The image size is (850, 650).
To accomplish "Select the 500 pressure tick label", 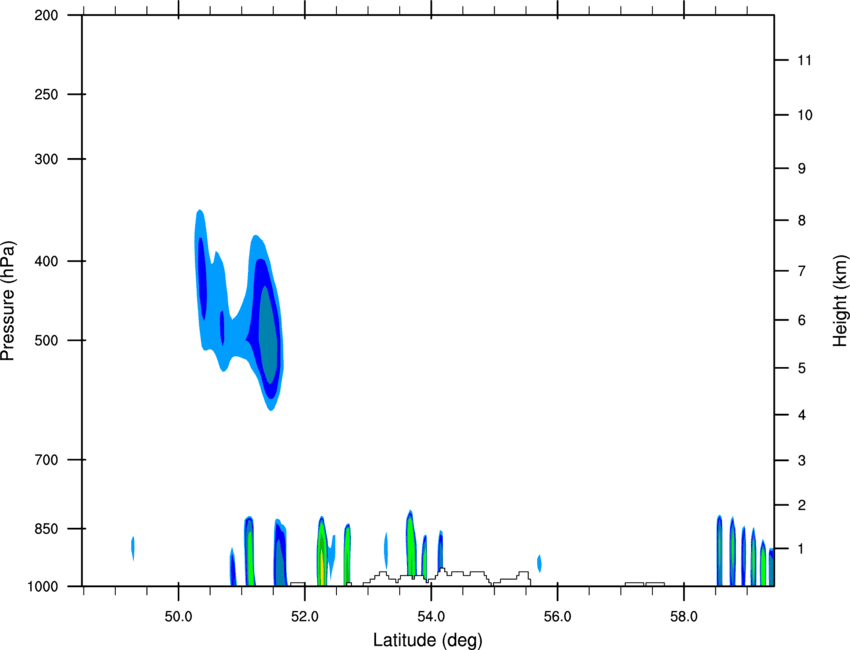I will point(46,340).
